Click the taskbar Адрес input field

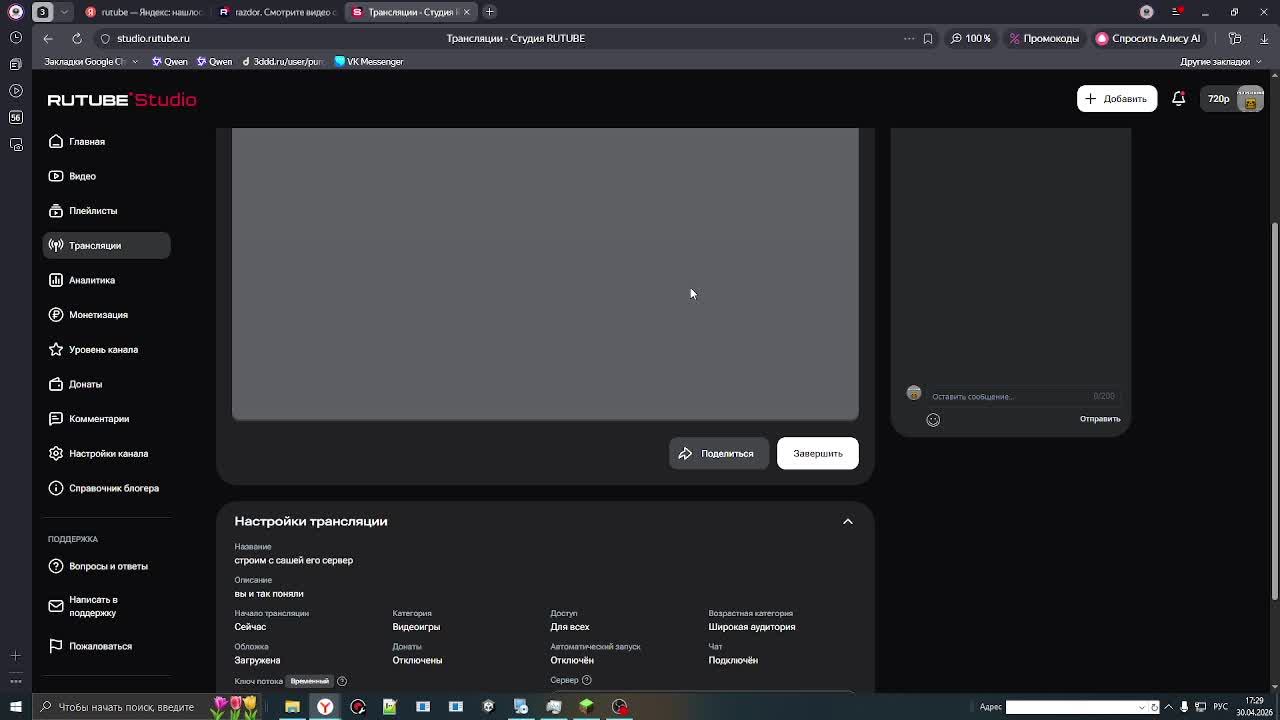(x=1075, y=707)
